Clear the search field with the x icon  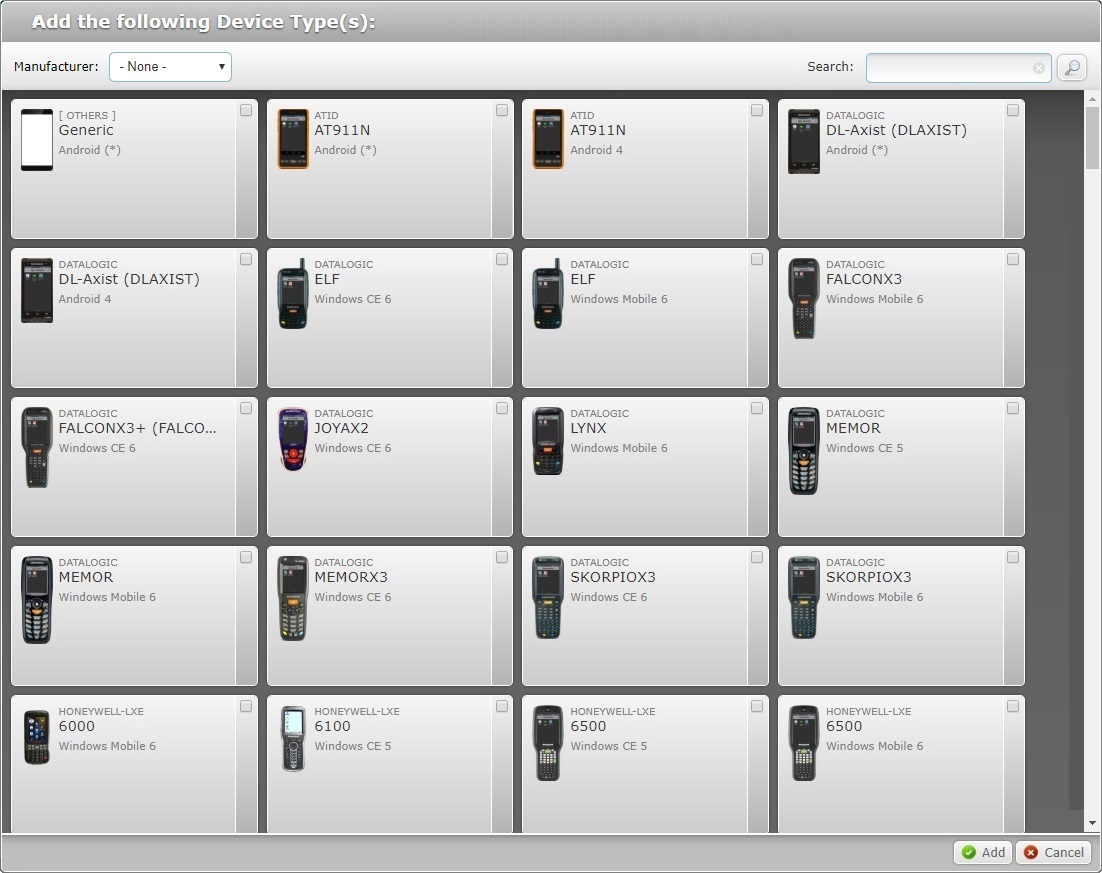click(x=1039, y=68)
